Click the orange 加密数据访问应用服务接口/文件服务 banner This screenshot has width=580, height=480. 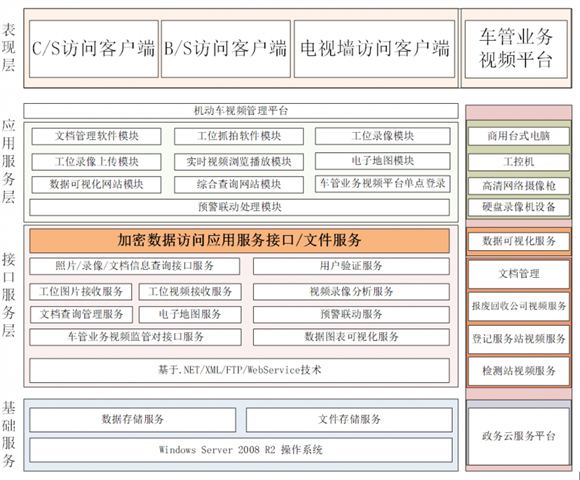click(x=240, y=241)
